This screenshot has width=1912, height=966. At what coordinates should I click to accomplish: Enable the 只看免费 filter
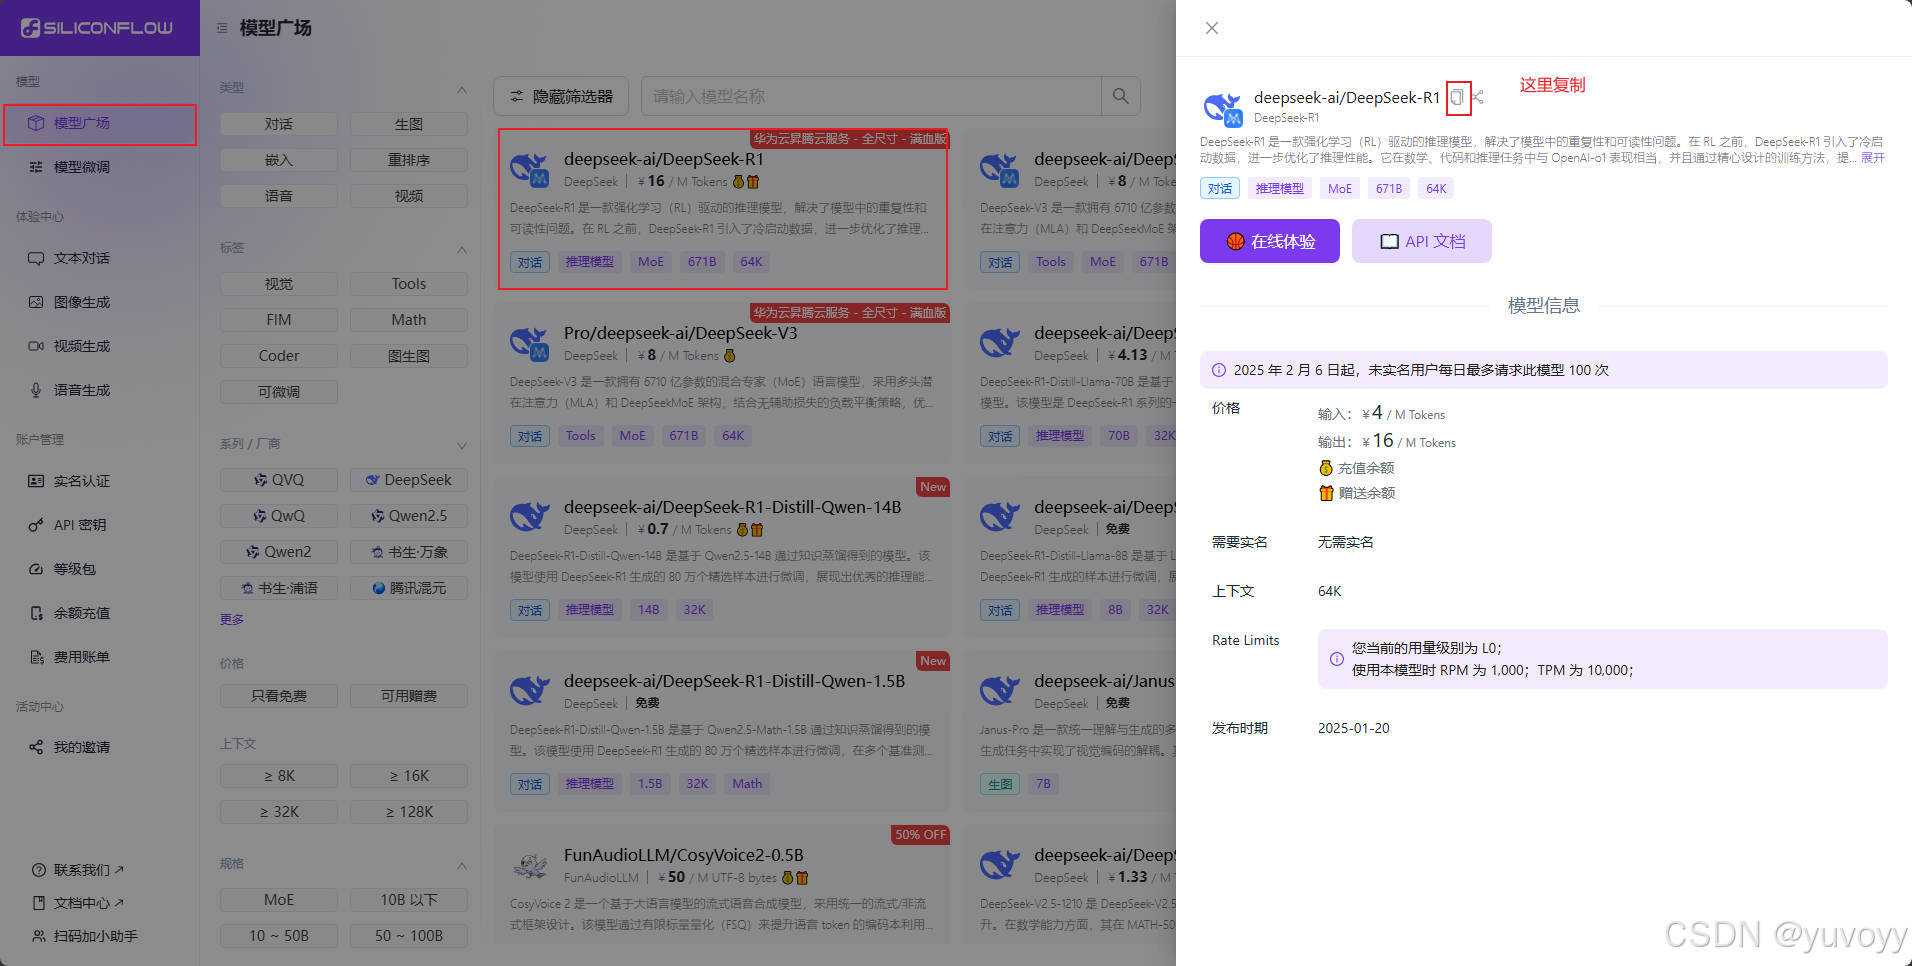tap(278, 695)
